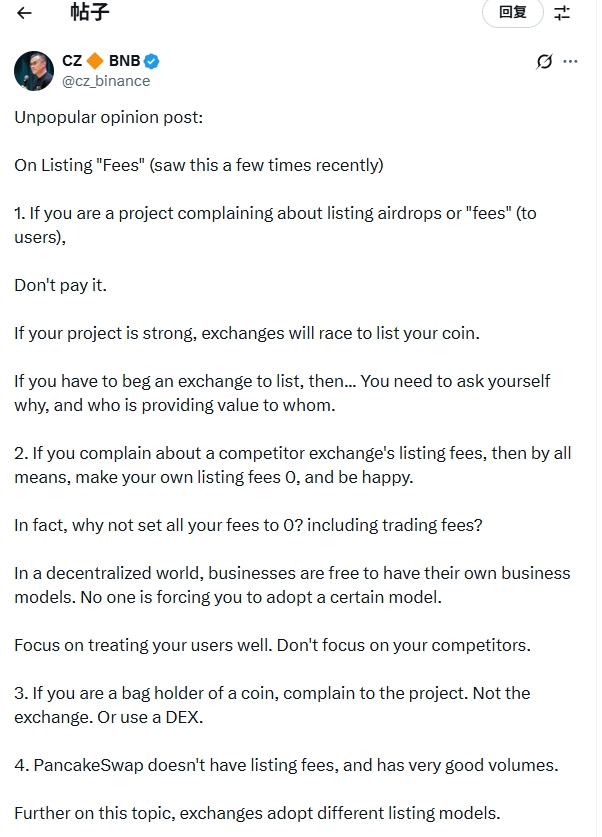Click the Grok icon on the post
This screenshot has height=837, width=602.
544,61
